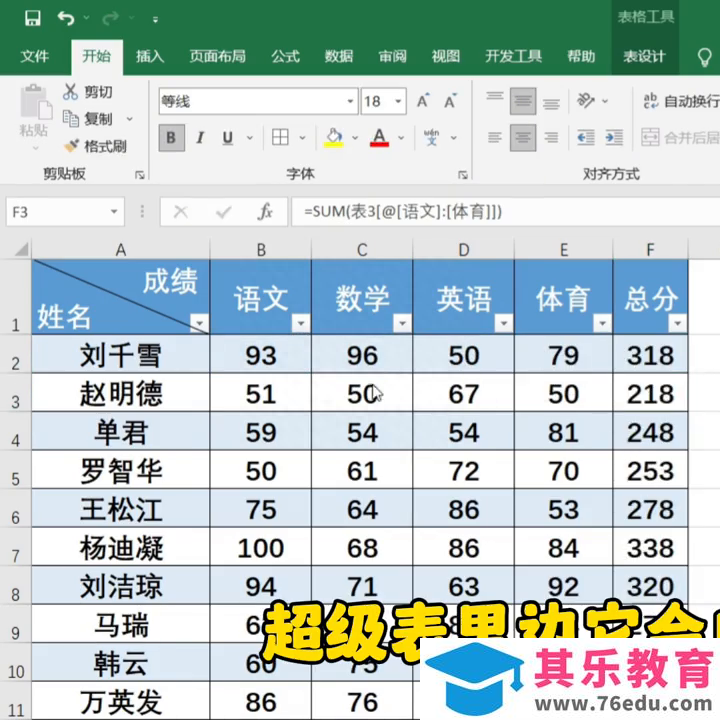Switch to the 公式 ribbon tab

pyautogui.click(x=285, y=56)
